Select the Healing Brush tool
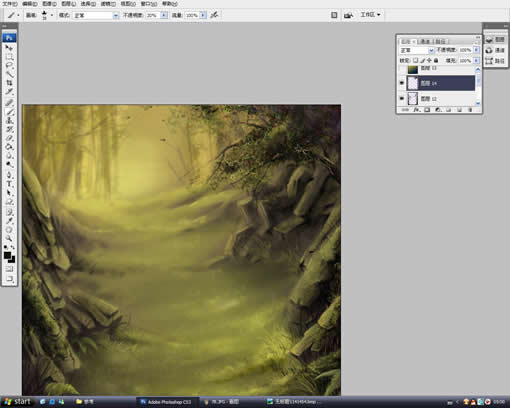Viewport: 510px width, 408px height. pos(9,103)
